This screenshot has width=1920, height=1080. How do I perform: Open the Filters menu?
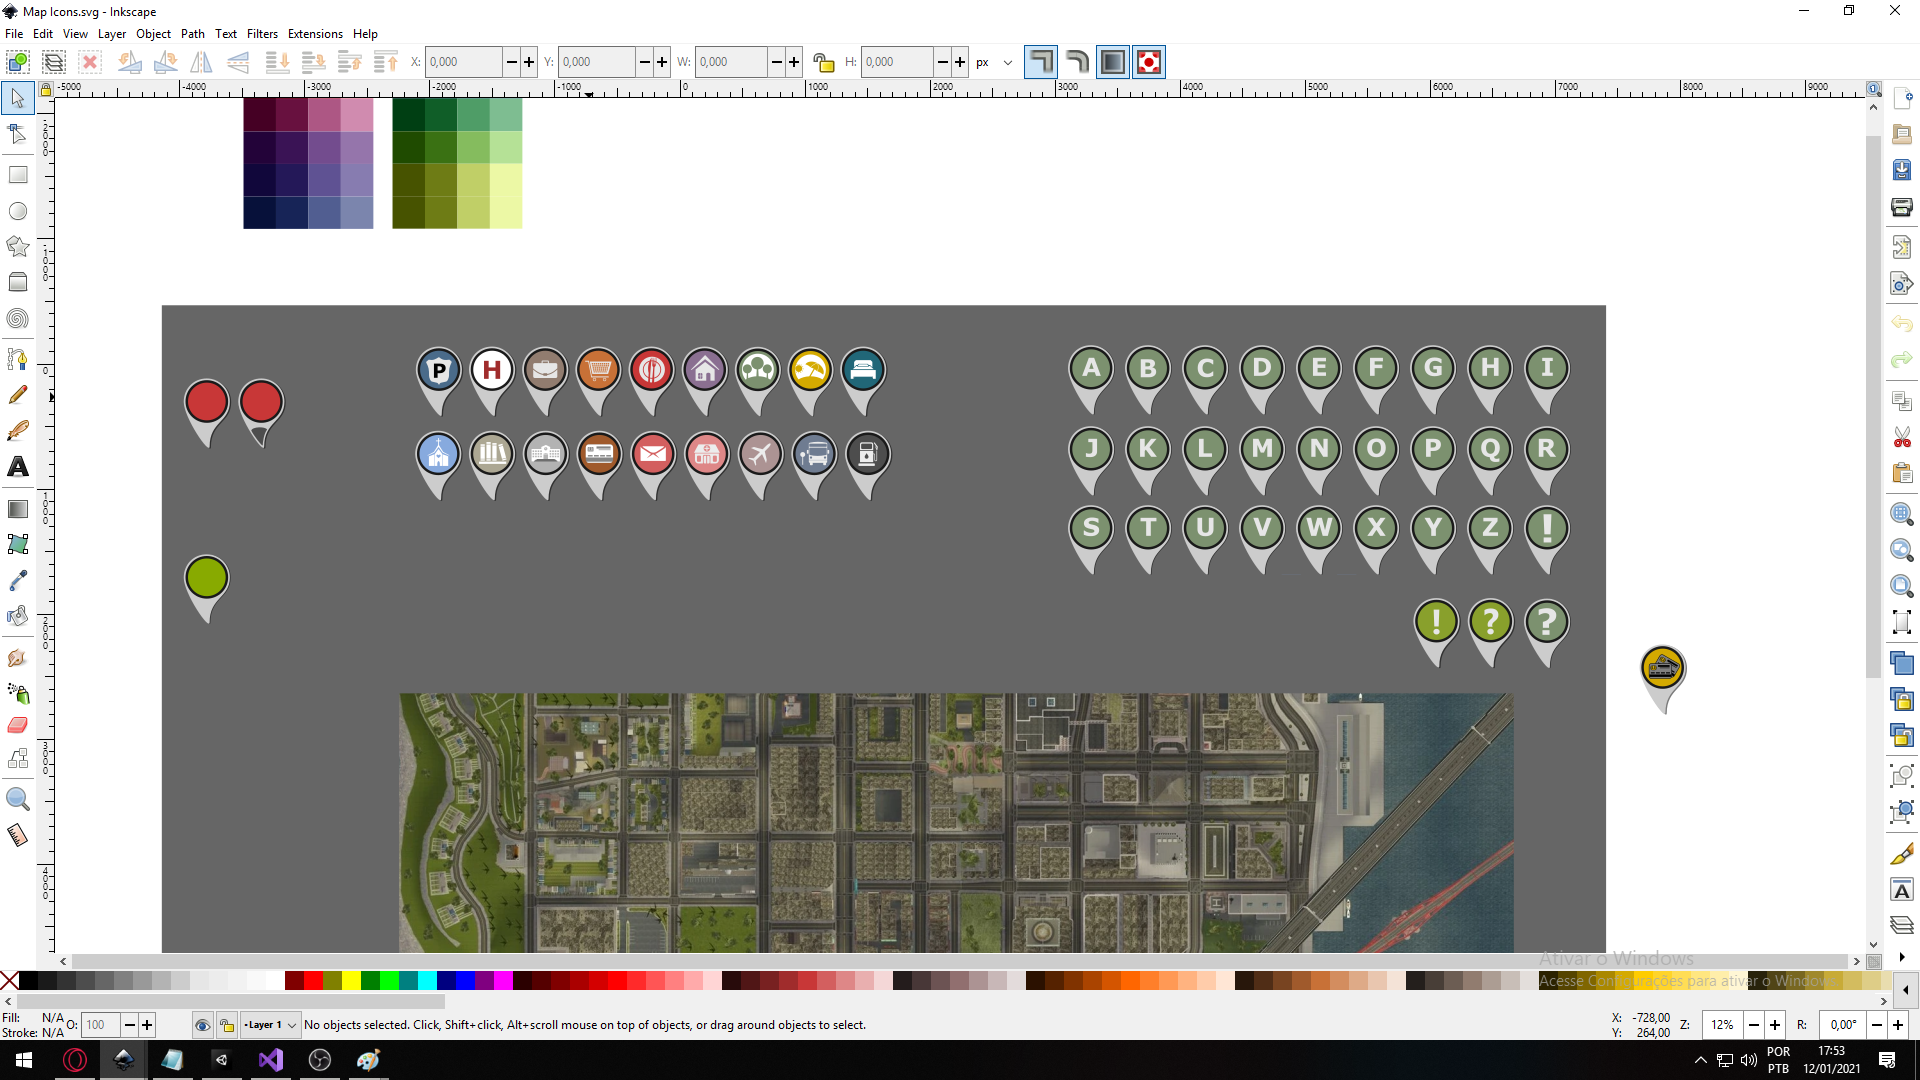(x=262, y=33)
